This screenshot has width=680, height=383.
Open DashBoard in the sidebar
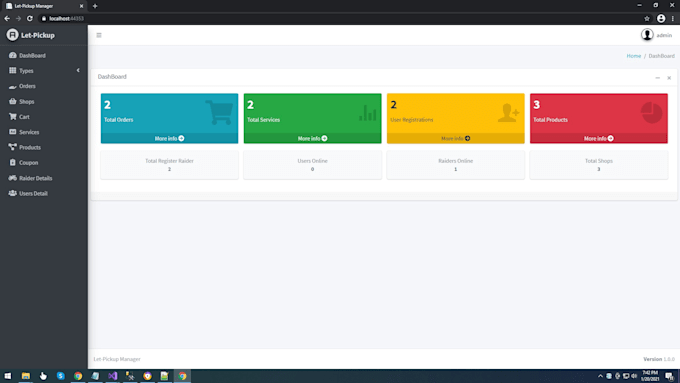(x=32, y=56)
